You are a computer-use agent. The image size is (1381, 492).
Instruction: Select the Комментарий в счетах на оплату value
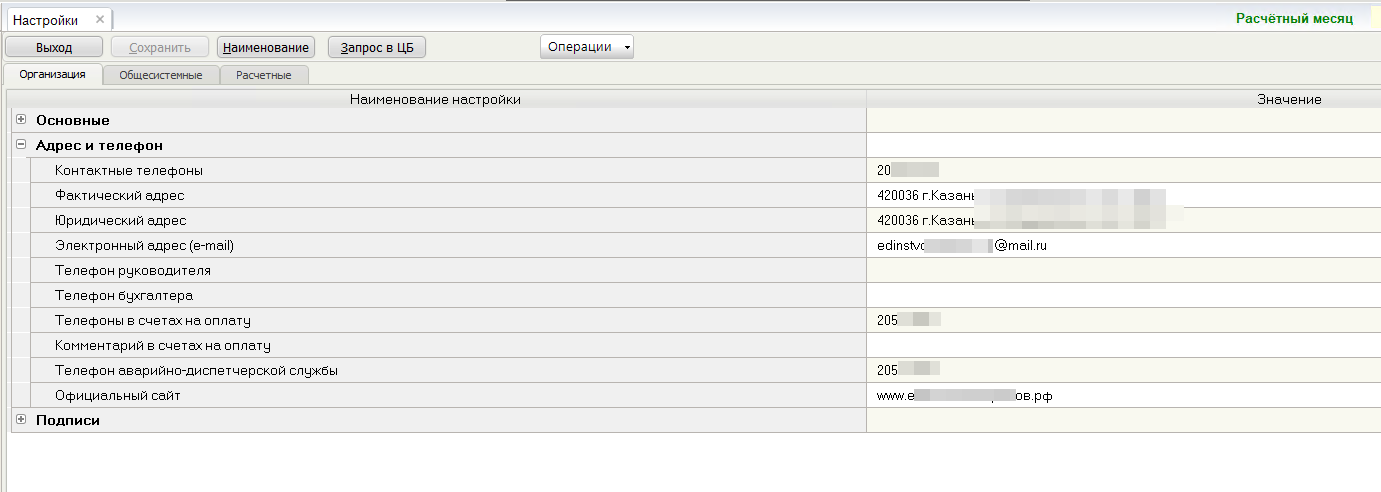[x=1123, y=345]
